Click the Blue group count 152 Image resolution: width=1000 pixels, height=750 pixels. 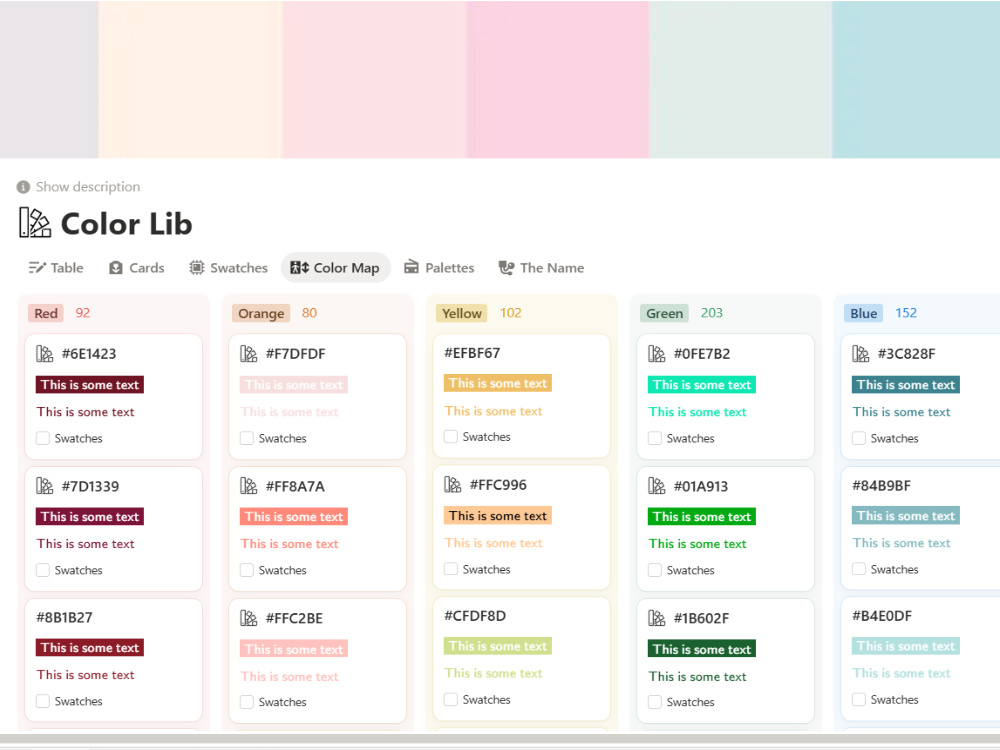[x=906, y=312]
